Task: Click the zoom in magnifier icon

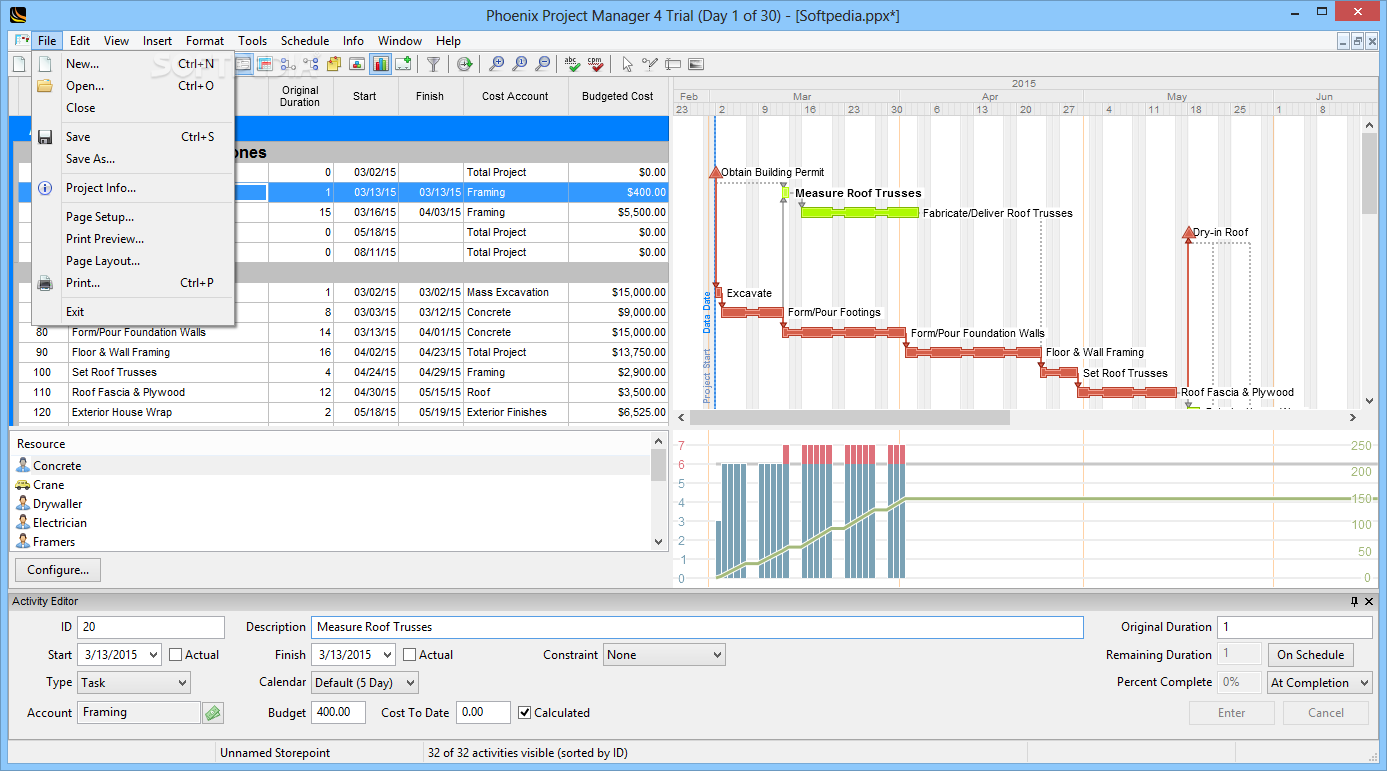Action: click(497, 64)
